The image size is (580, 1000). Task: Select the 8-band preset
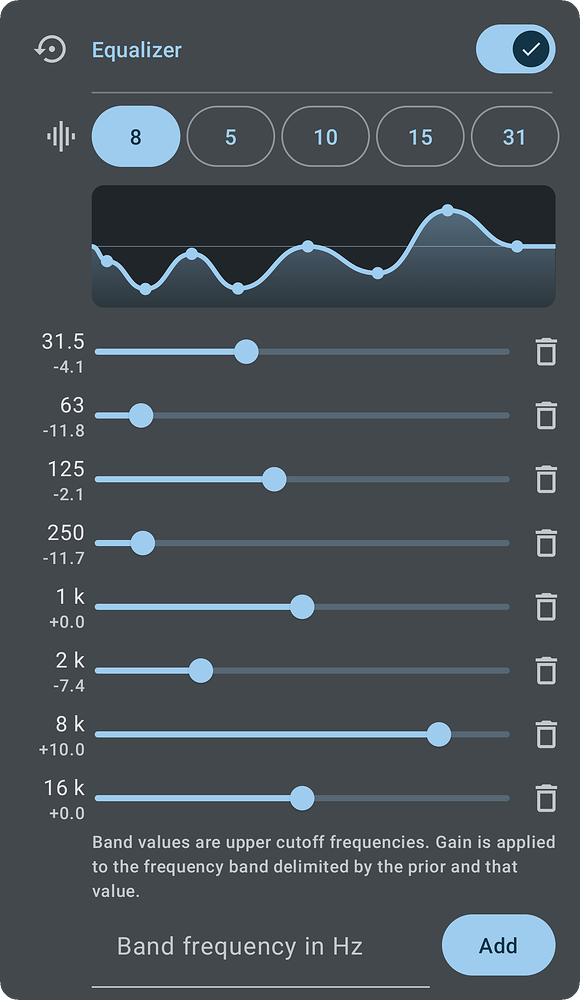point(135,137)
